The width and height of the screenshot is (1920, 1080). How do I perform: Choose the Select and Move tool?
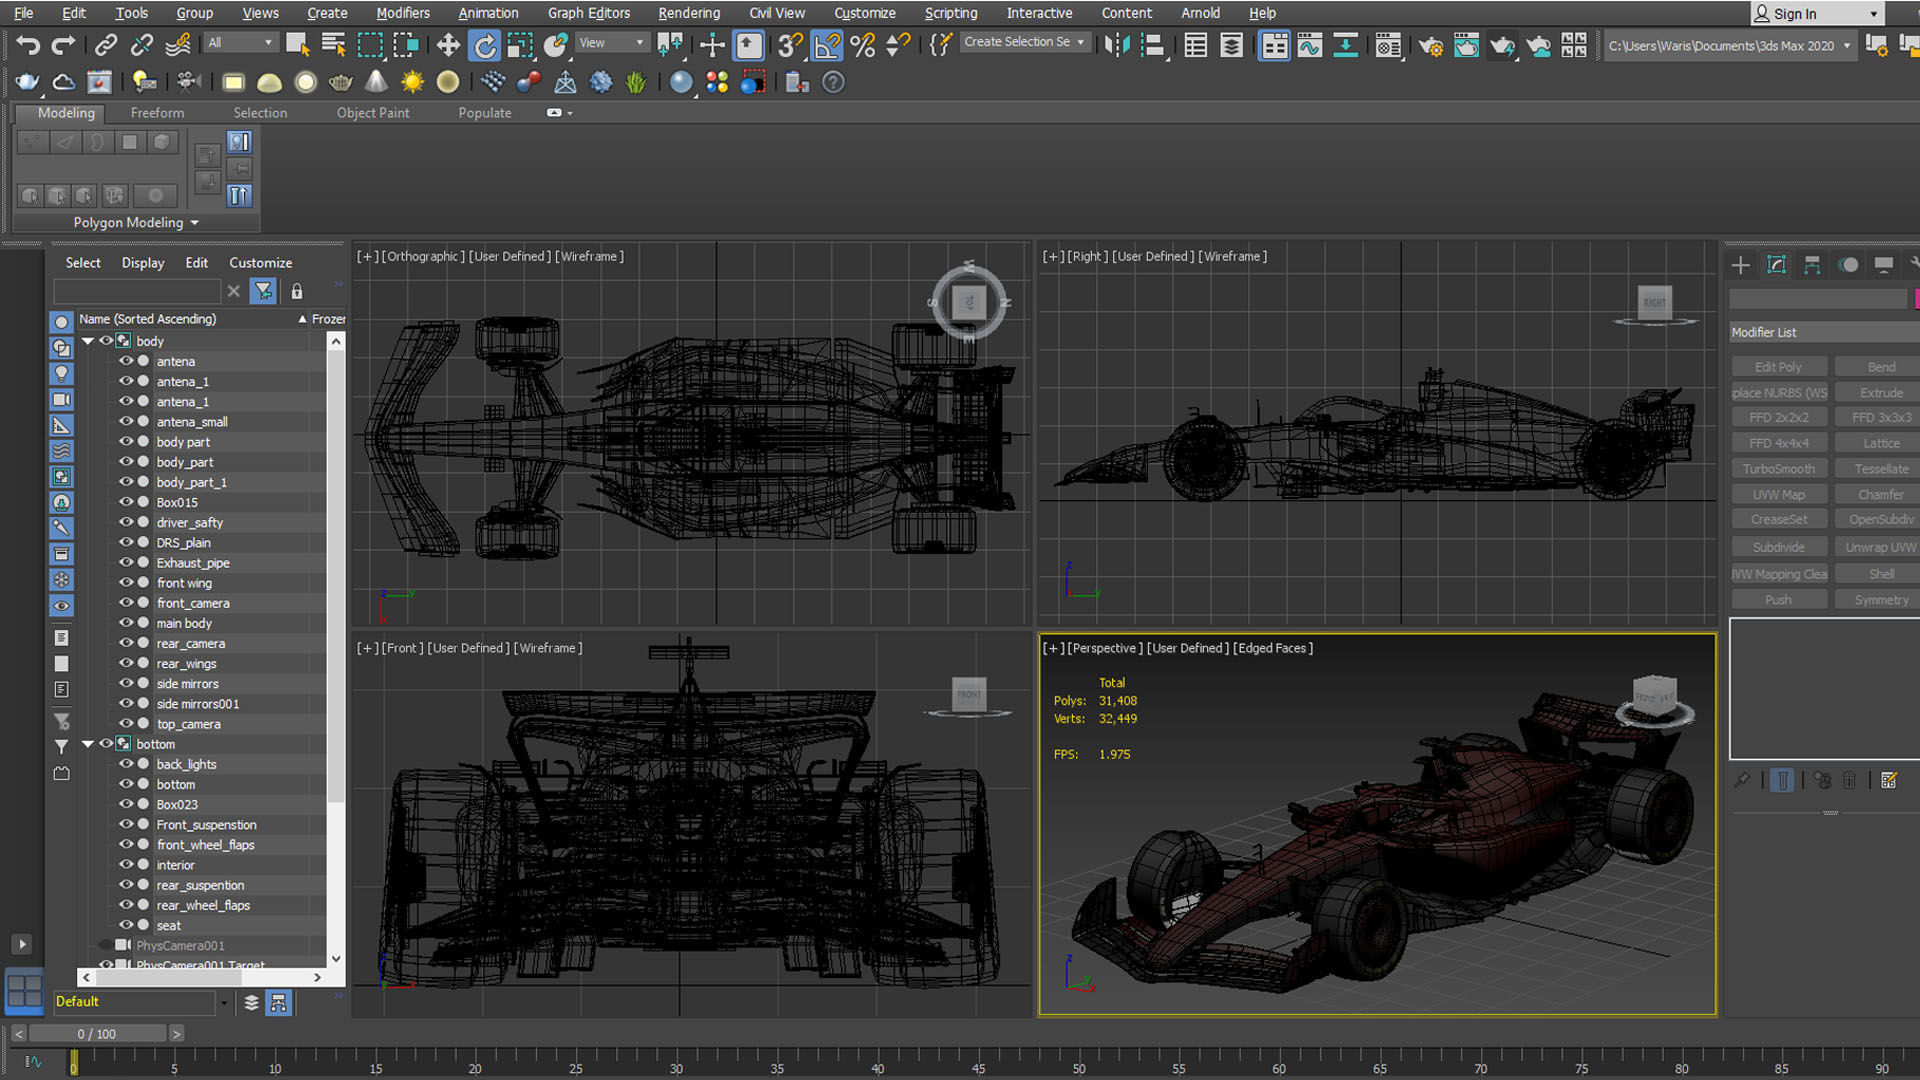pos(448,45)
